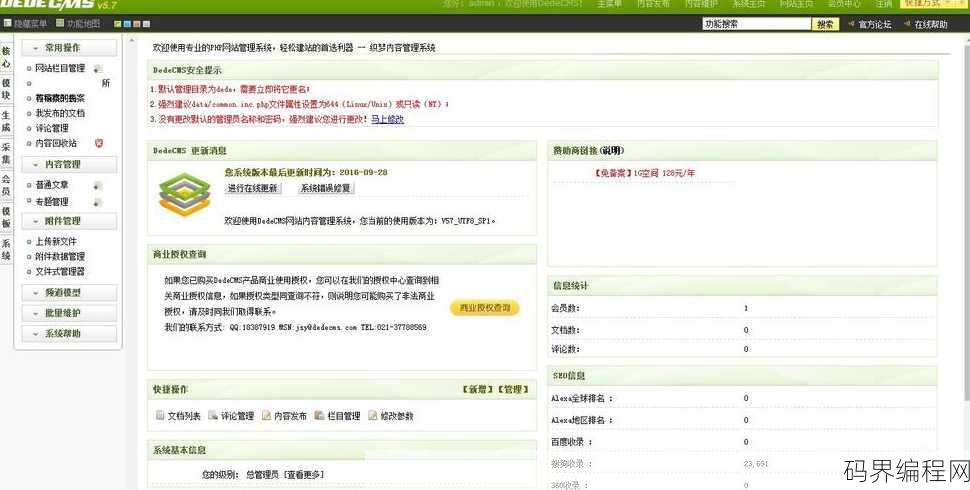Open 系统主页 in top navigation
This screenshot has height=490, width=970.
(x=749, y=4)
